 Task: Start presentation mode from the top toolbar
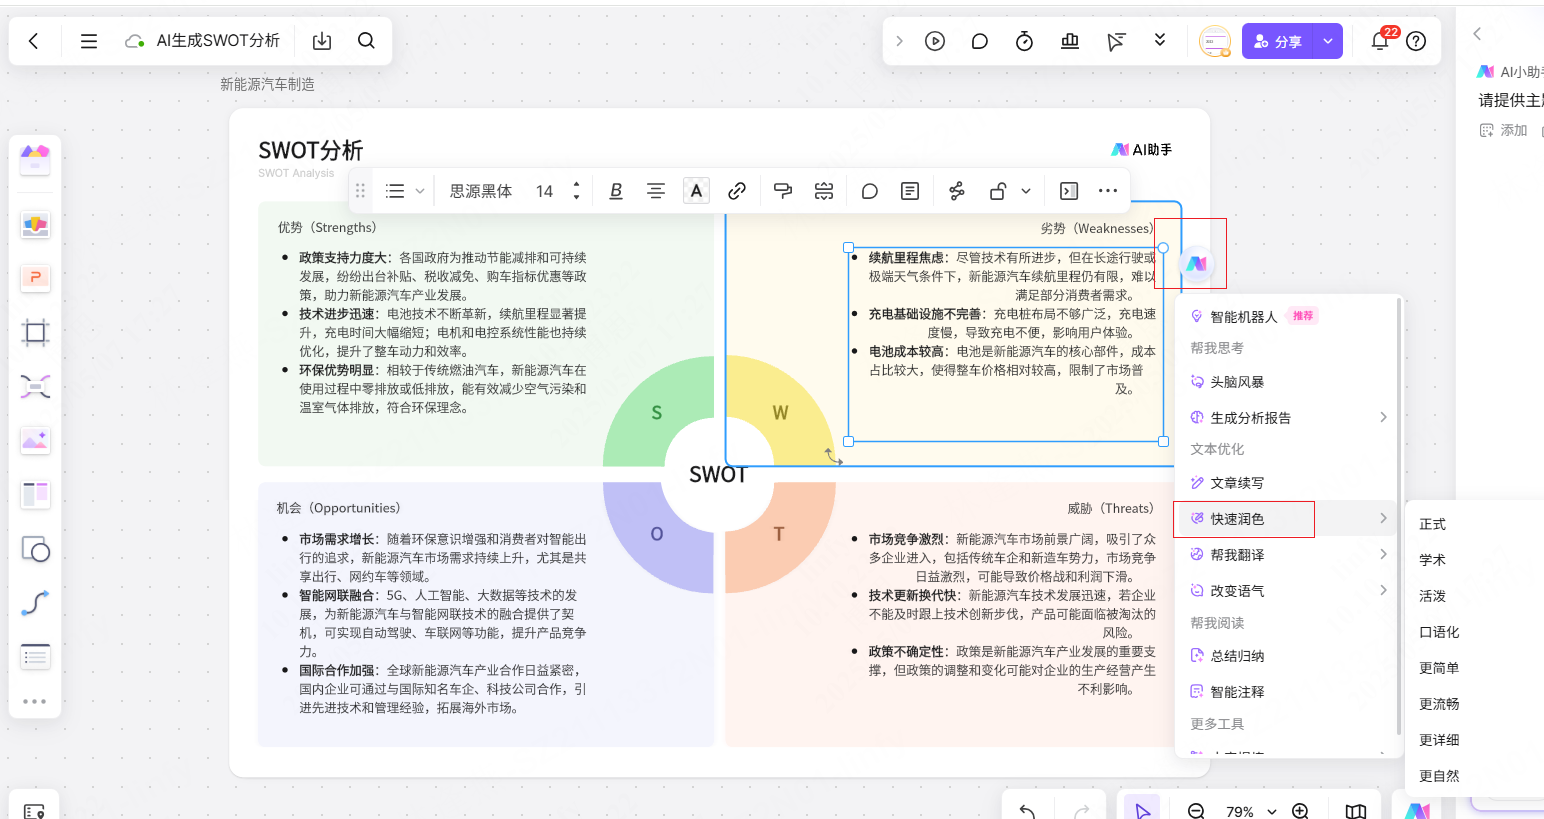(935, 41)
